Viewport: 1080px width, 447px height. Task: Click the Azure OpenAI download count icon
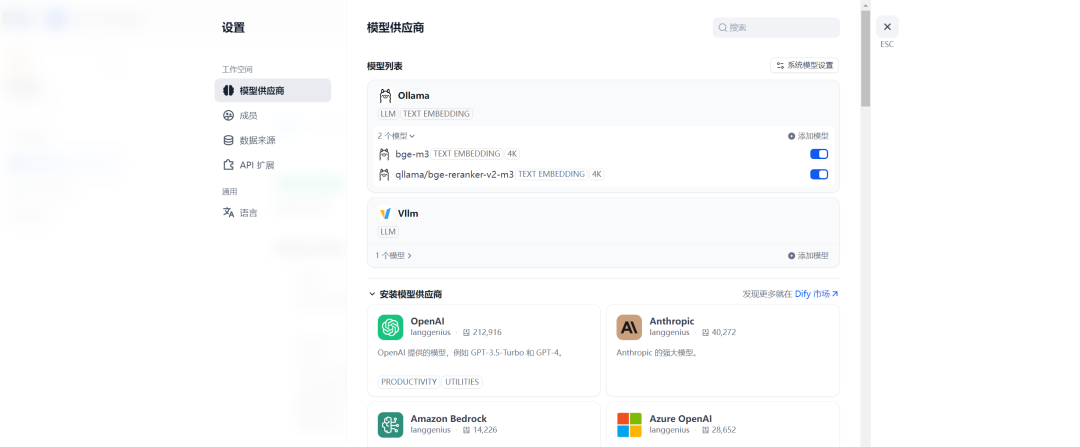pos(705,430)
